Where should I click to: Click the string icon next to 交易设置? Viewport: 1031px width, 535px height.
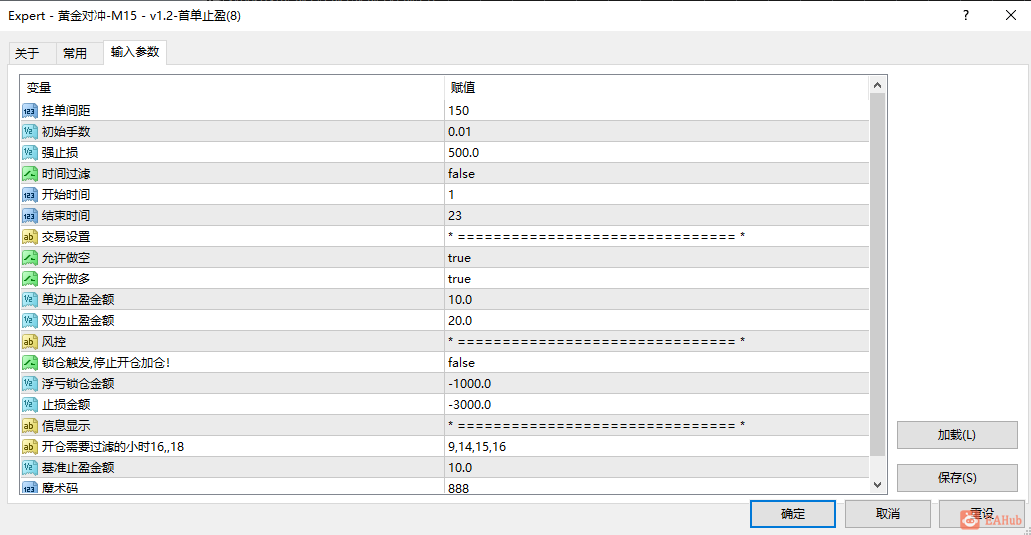30,237
